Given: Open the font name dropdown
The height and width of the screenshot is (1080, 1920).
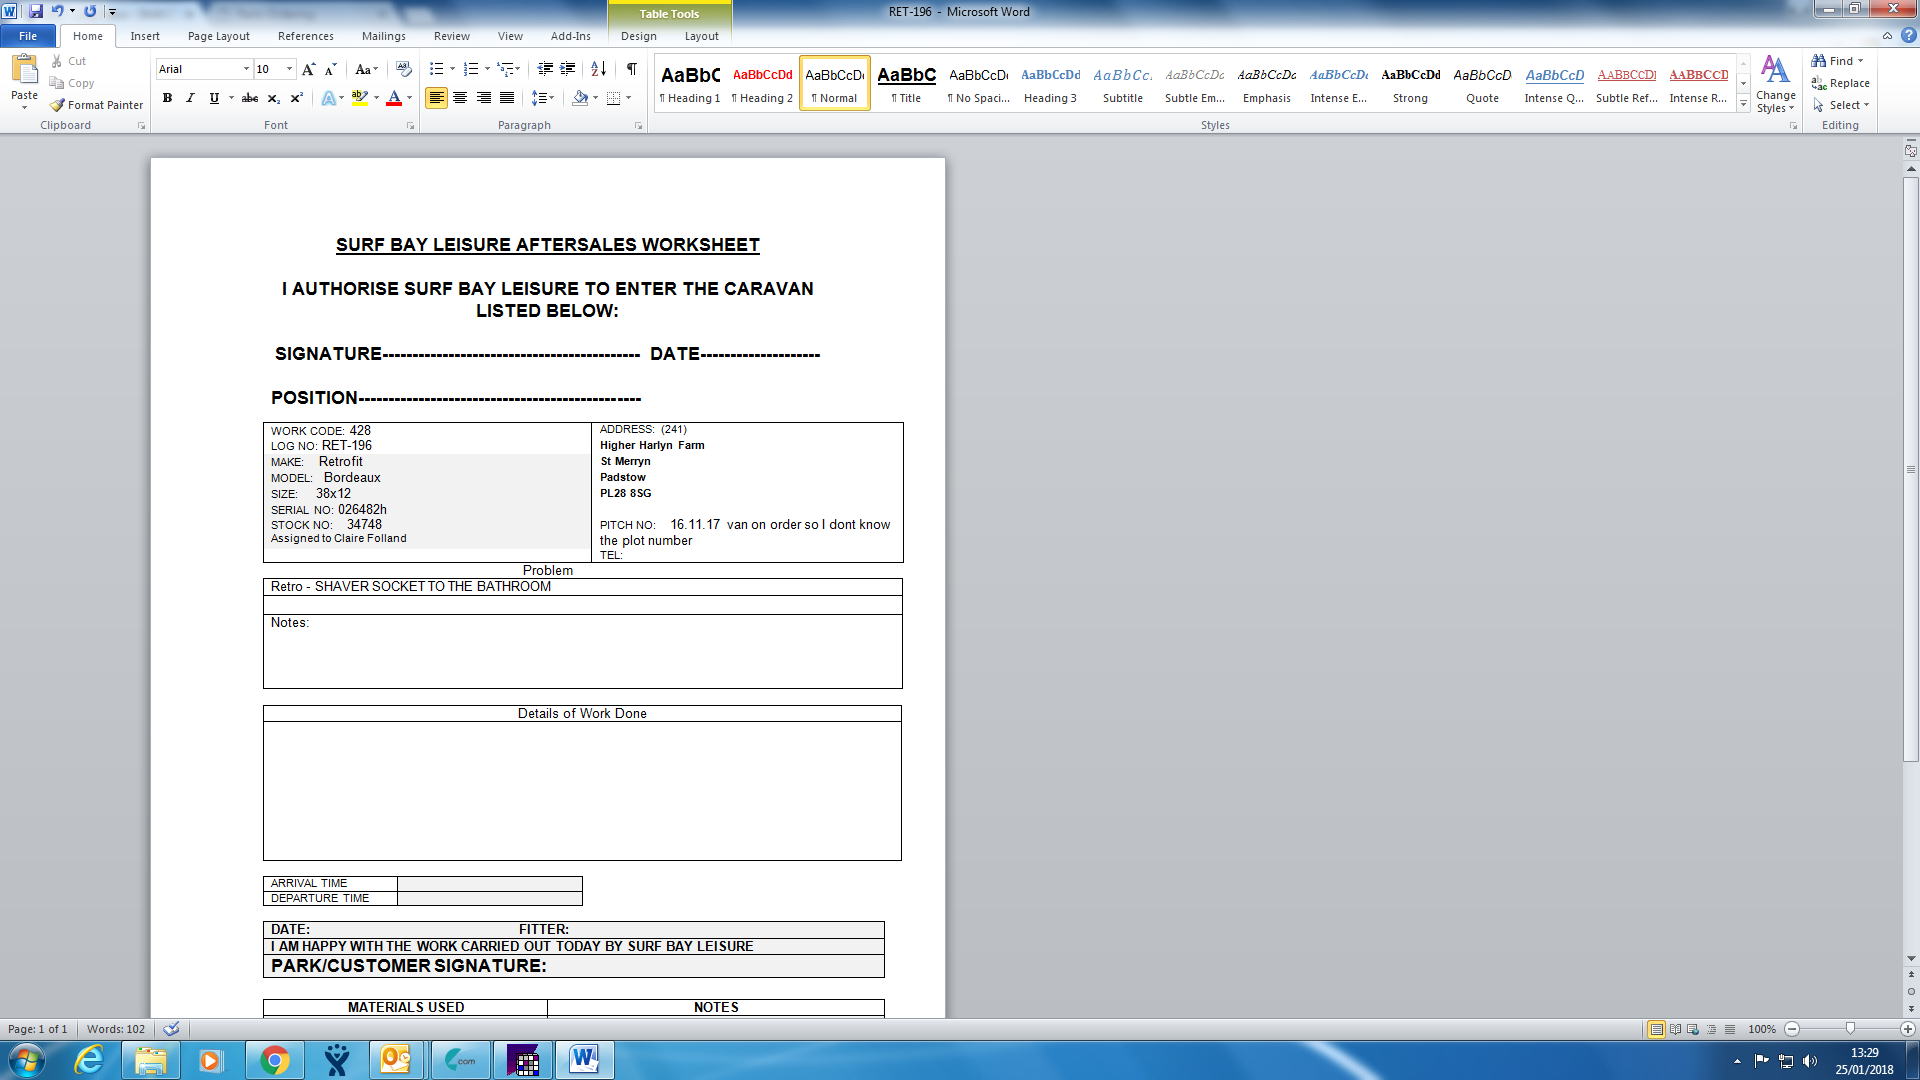Looking at the screenshot, I should coord(246,69).
